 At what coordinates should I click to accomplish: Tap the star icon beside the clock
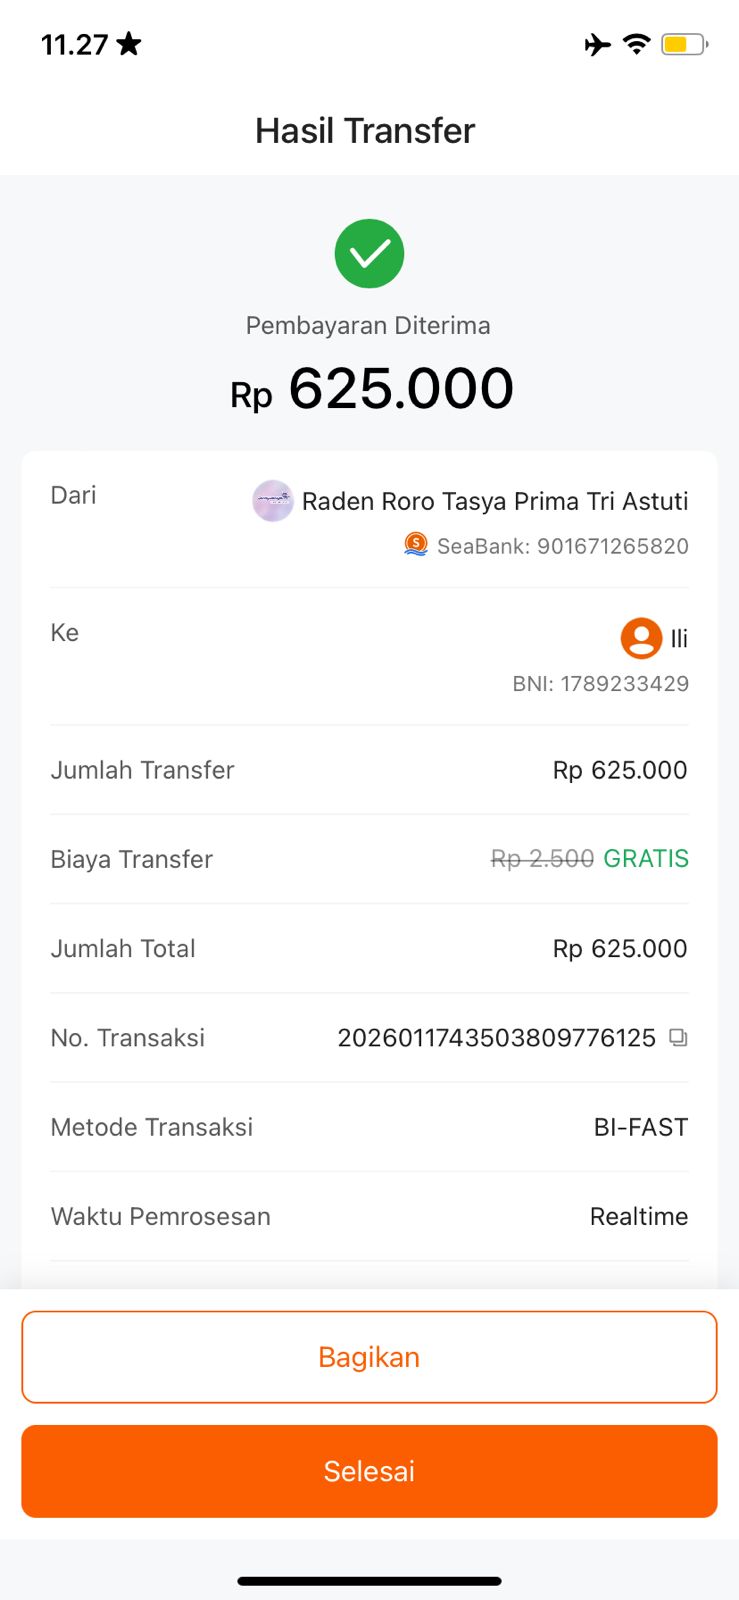[129, 44]
